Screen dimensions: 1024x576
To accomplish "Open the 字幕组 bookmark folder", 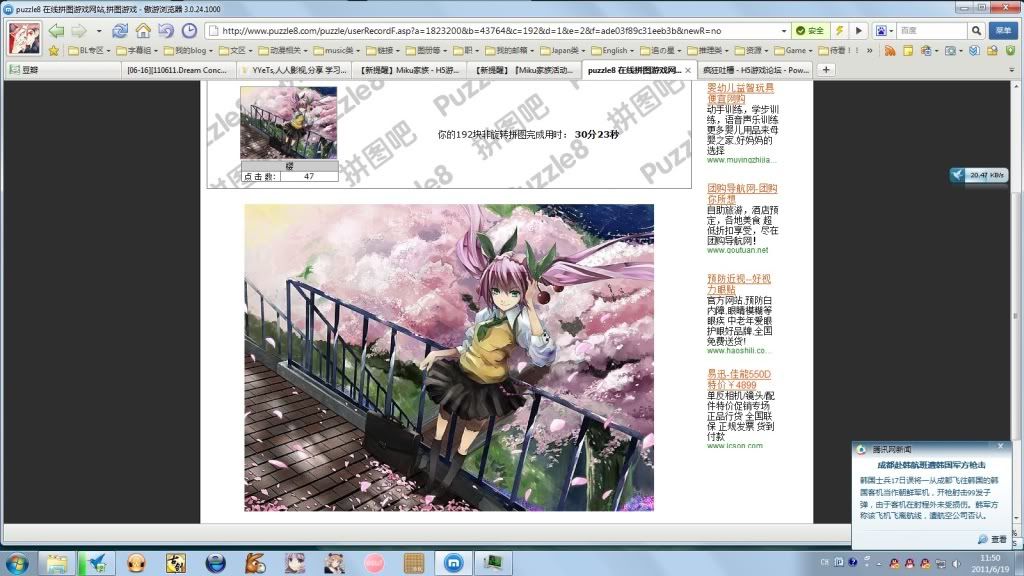I will tap(138, 50).
